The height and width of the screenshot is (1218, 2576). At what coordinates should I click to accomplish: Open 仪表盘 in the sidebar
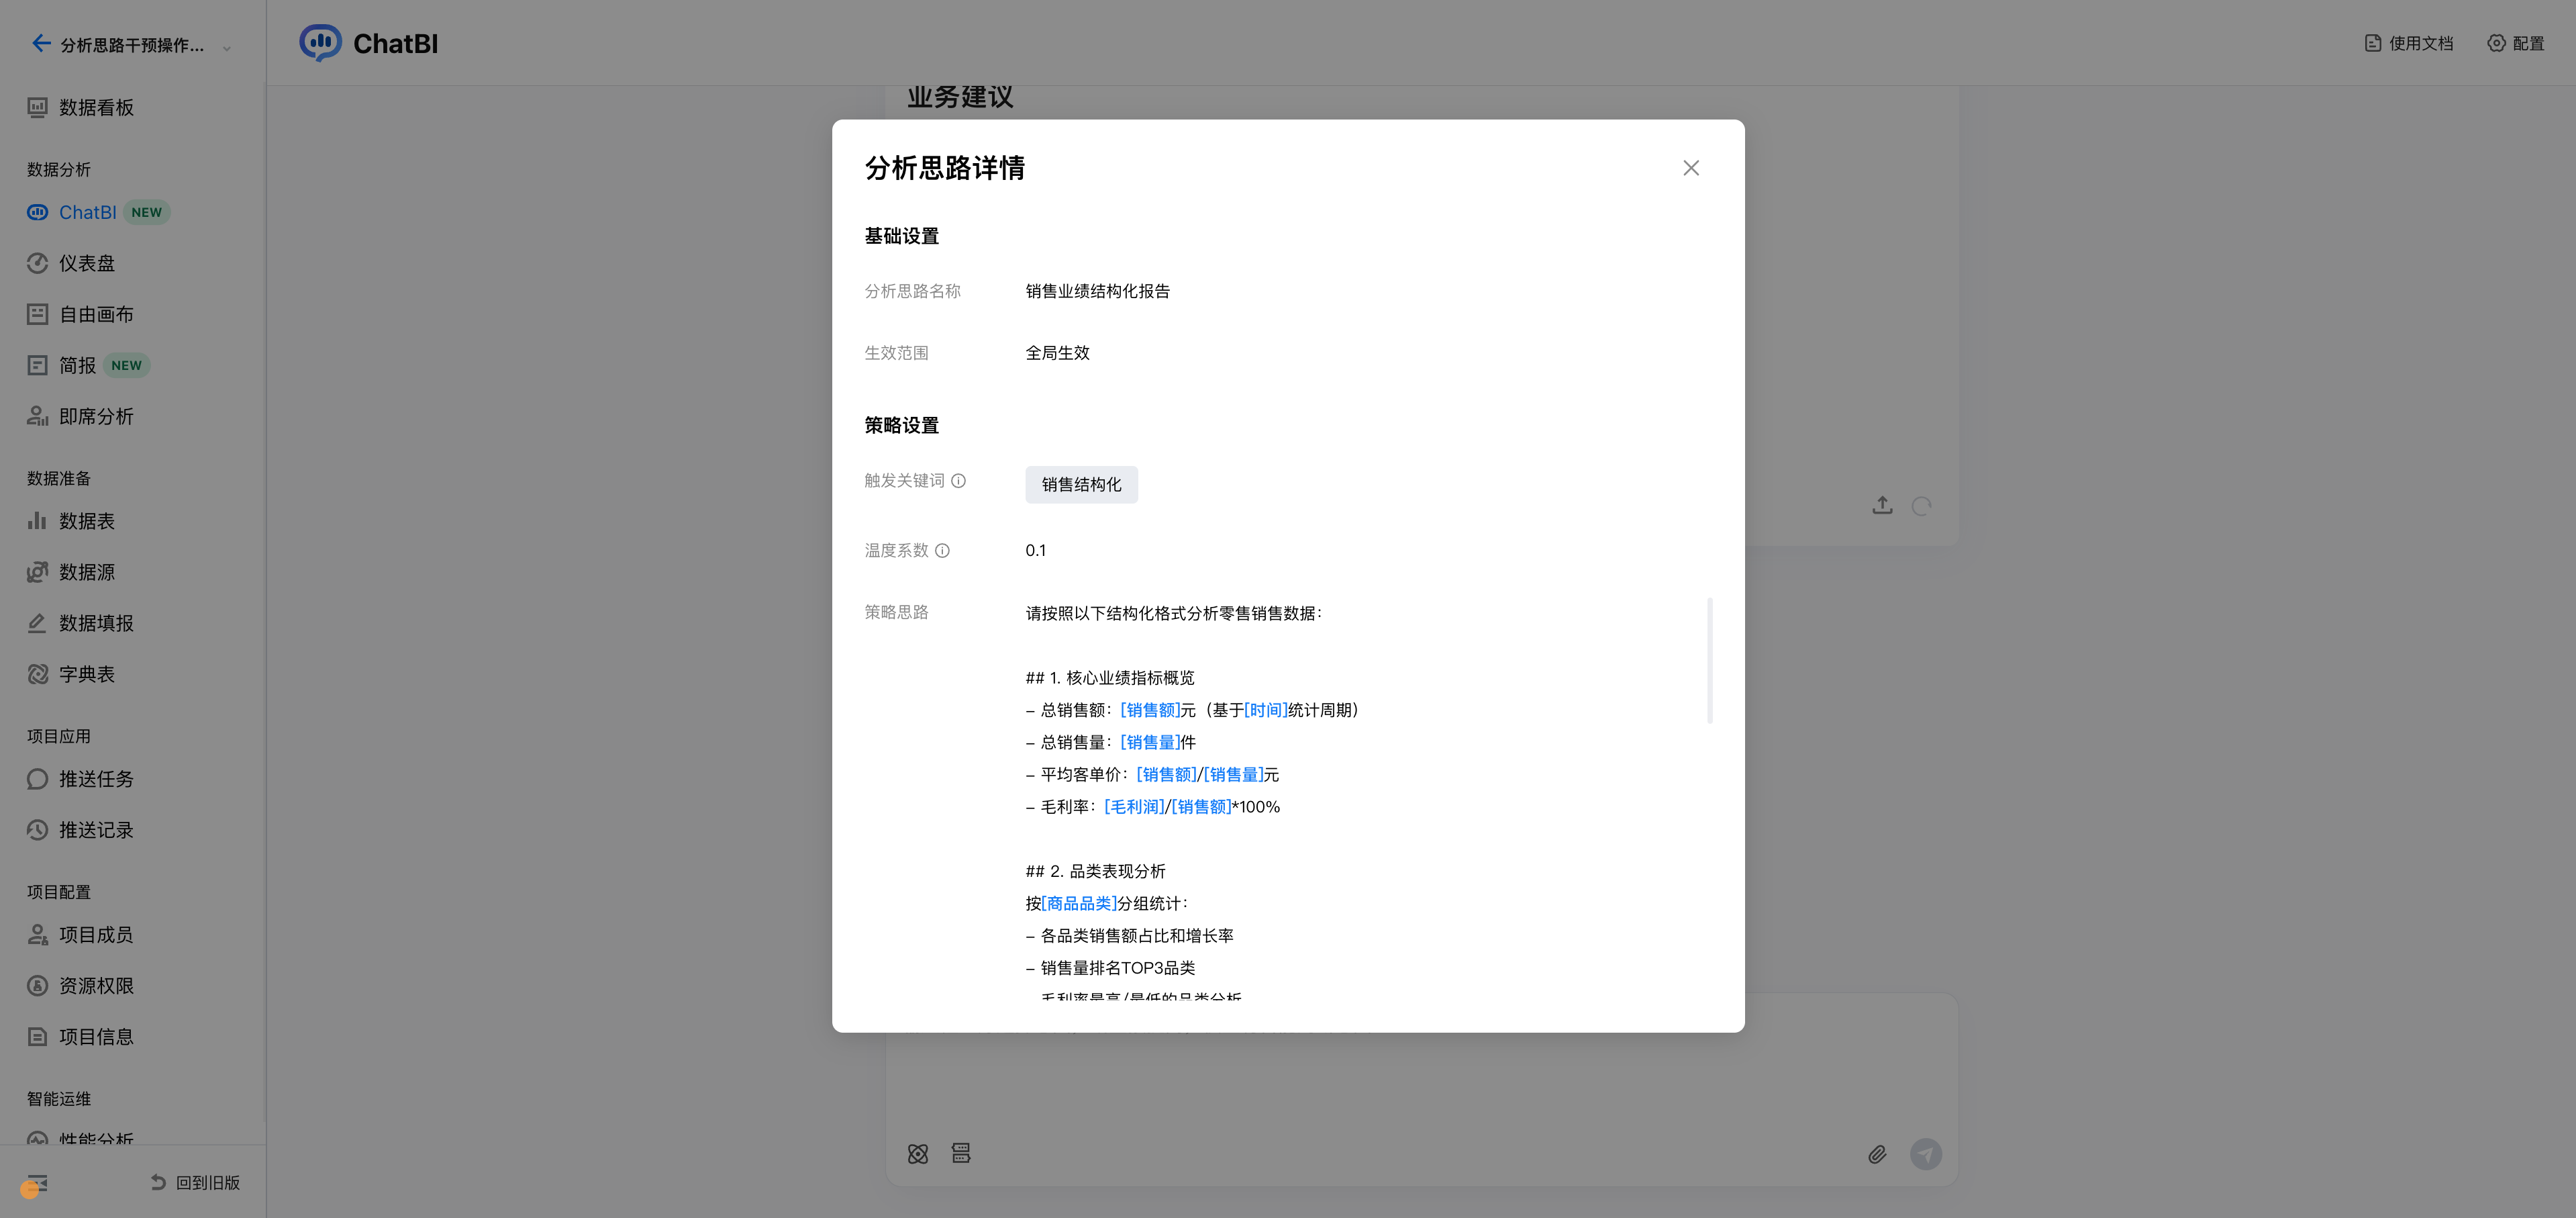[x=86, y=263]
